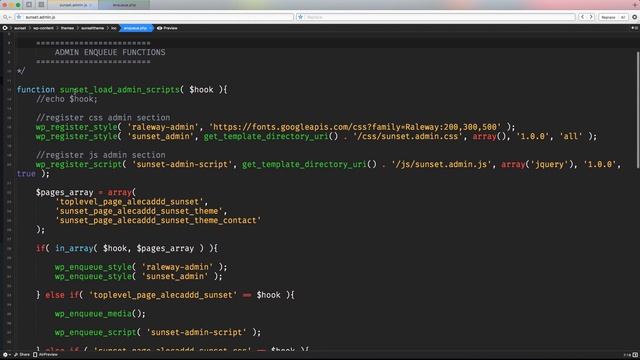Click the Share button in the status bar
This screenshot has height=360, width=640.
22,355
